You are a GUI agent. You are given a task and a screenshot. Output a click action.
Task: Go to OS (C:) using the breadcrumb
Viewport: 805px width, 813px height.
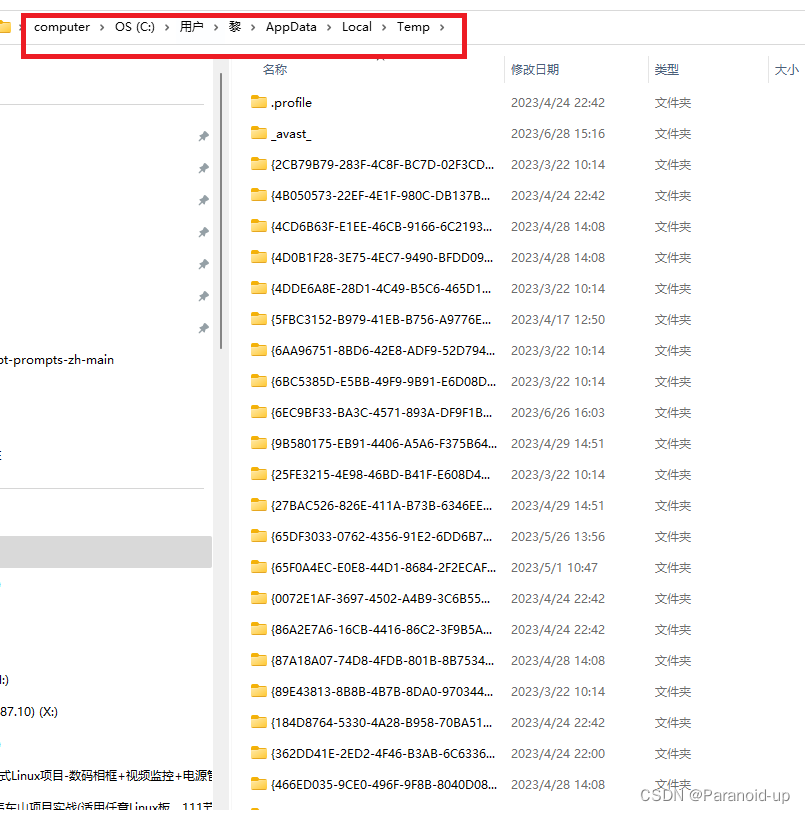[x=134, y=27]
